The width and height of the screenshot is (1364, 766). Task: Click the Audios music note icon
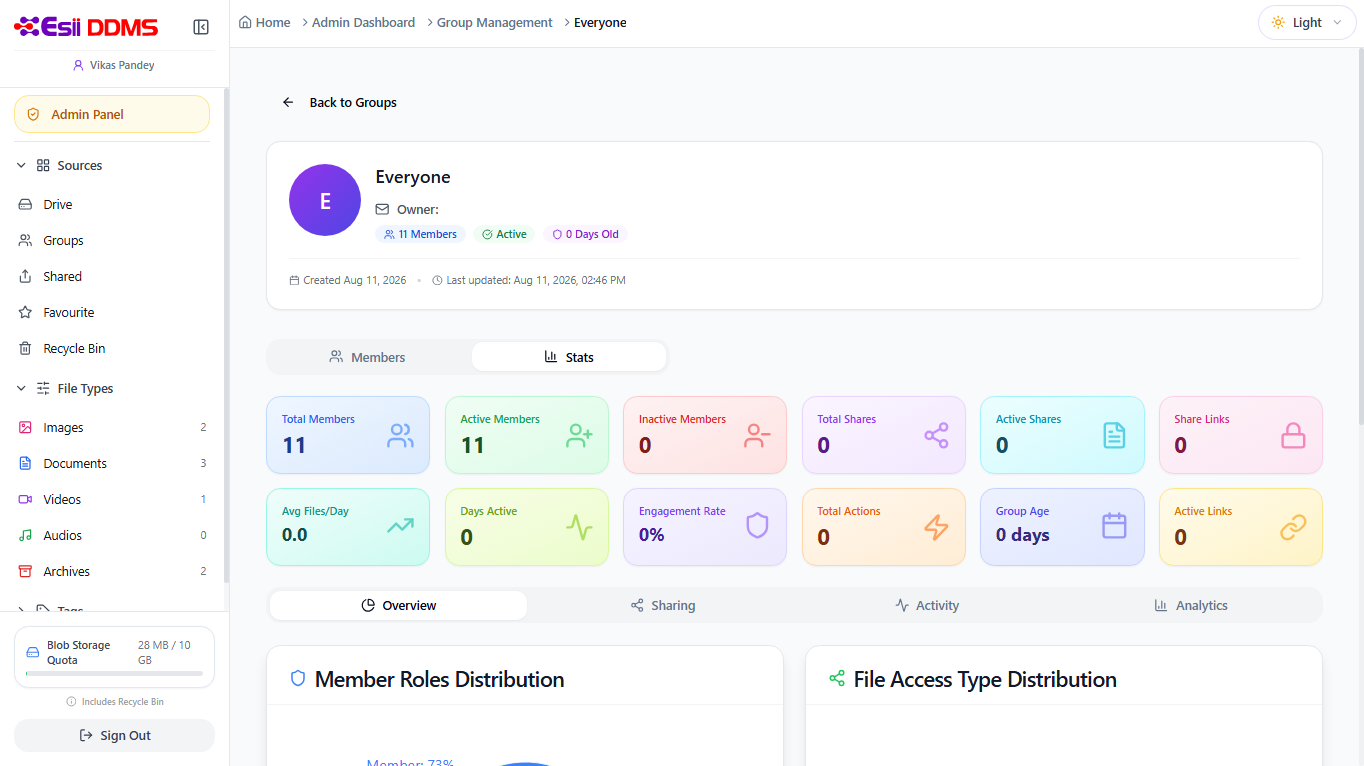pos(26,535)
